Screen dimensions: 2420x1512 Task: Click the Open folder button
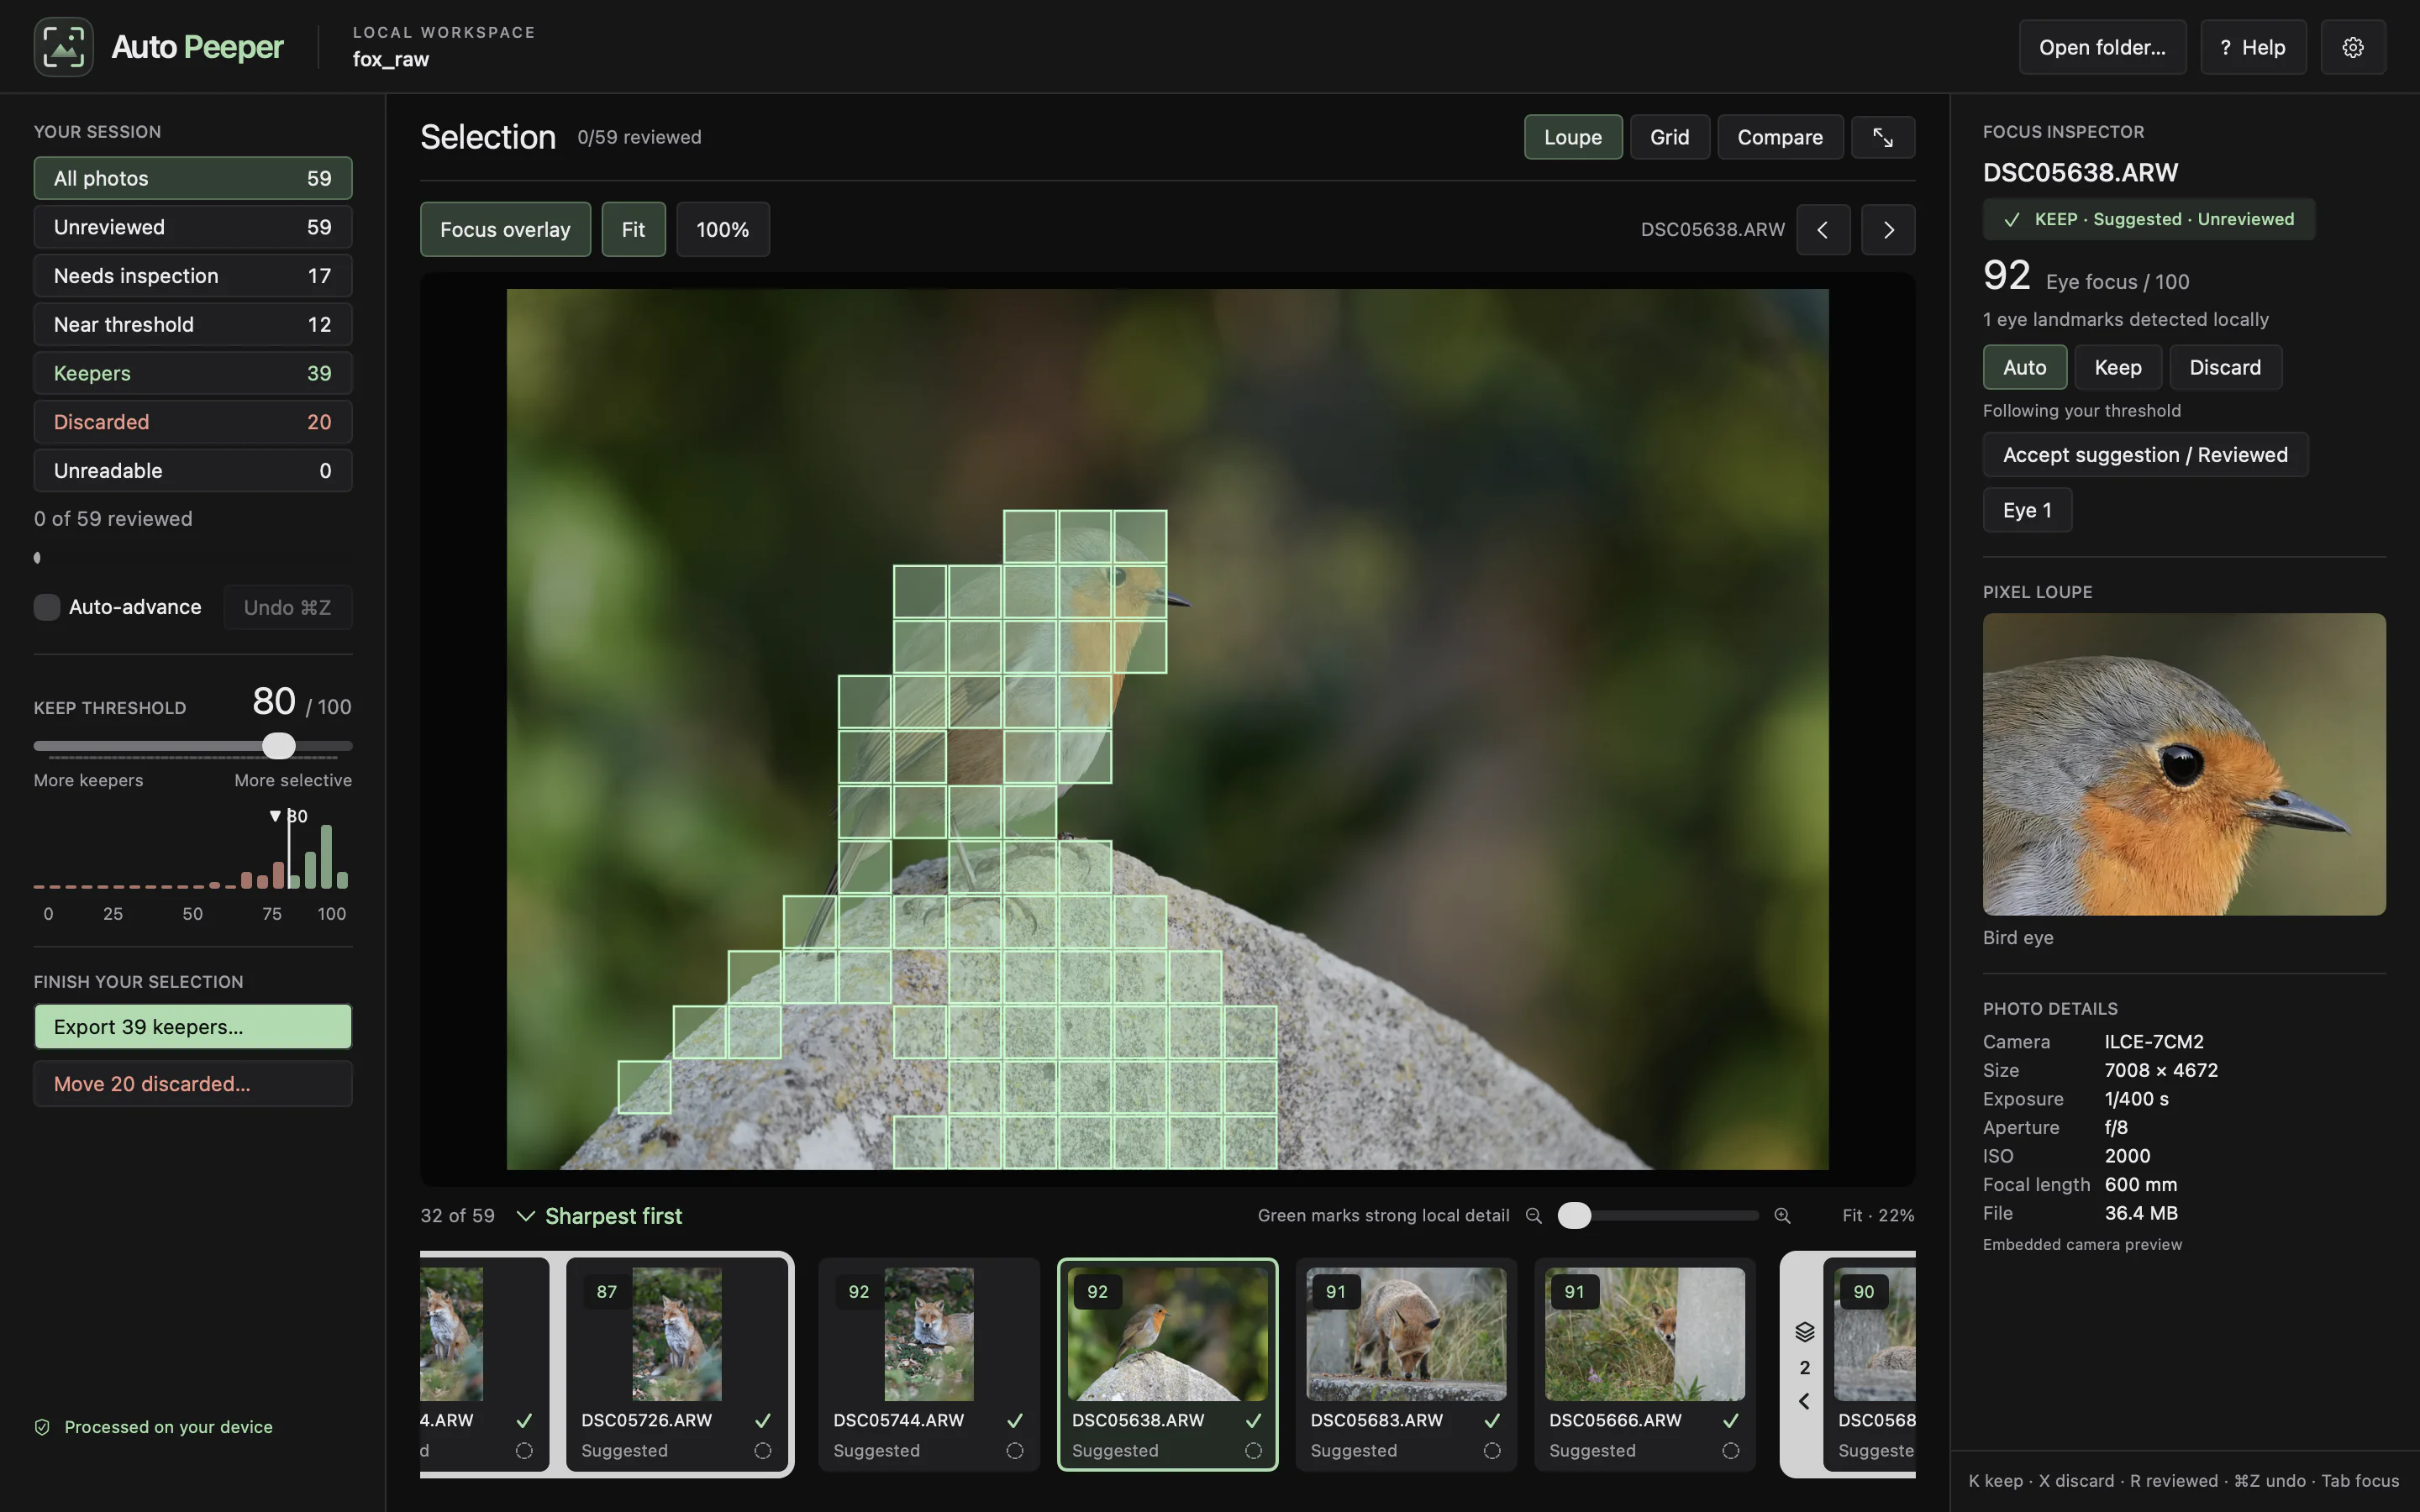(2102, 47)
